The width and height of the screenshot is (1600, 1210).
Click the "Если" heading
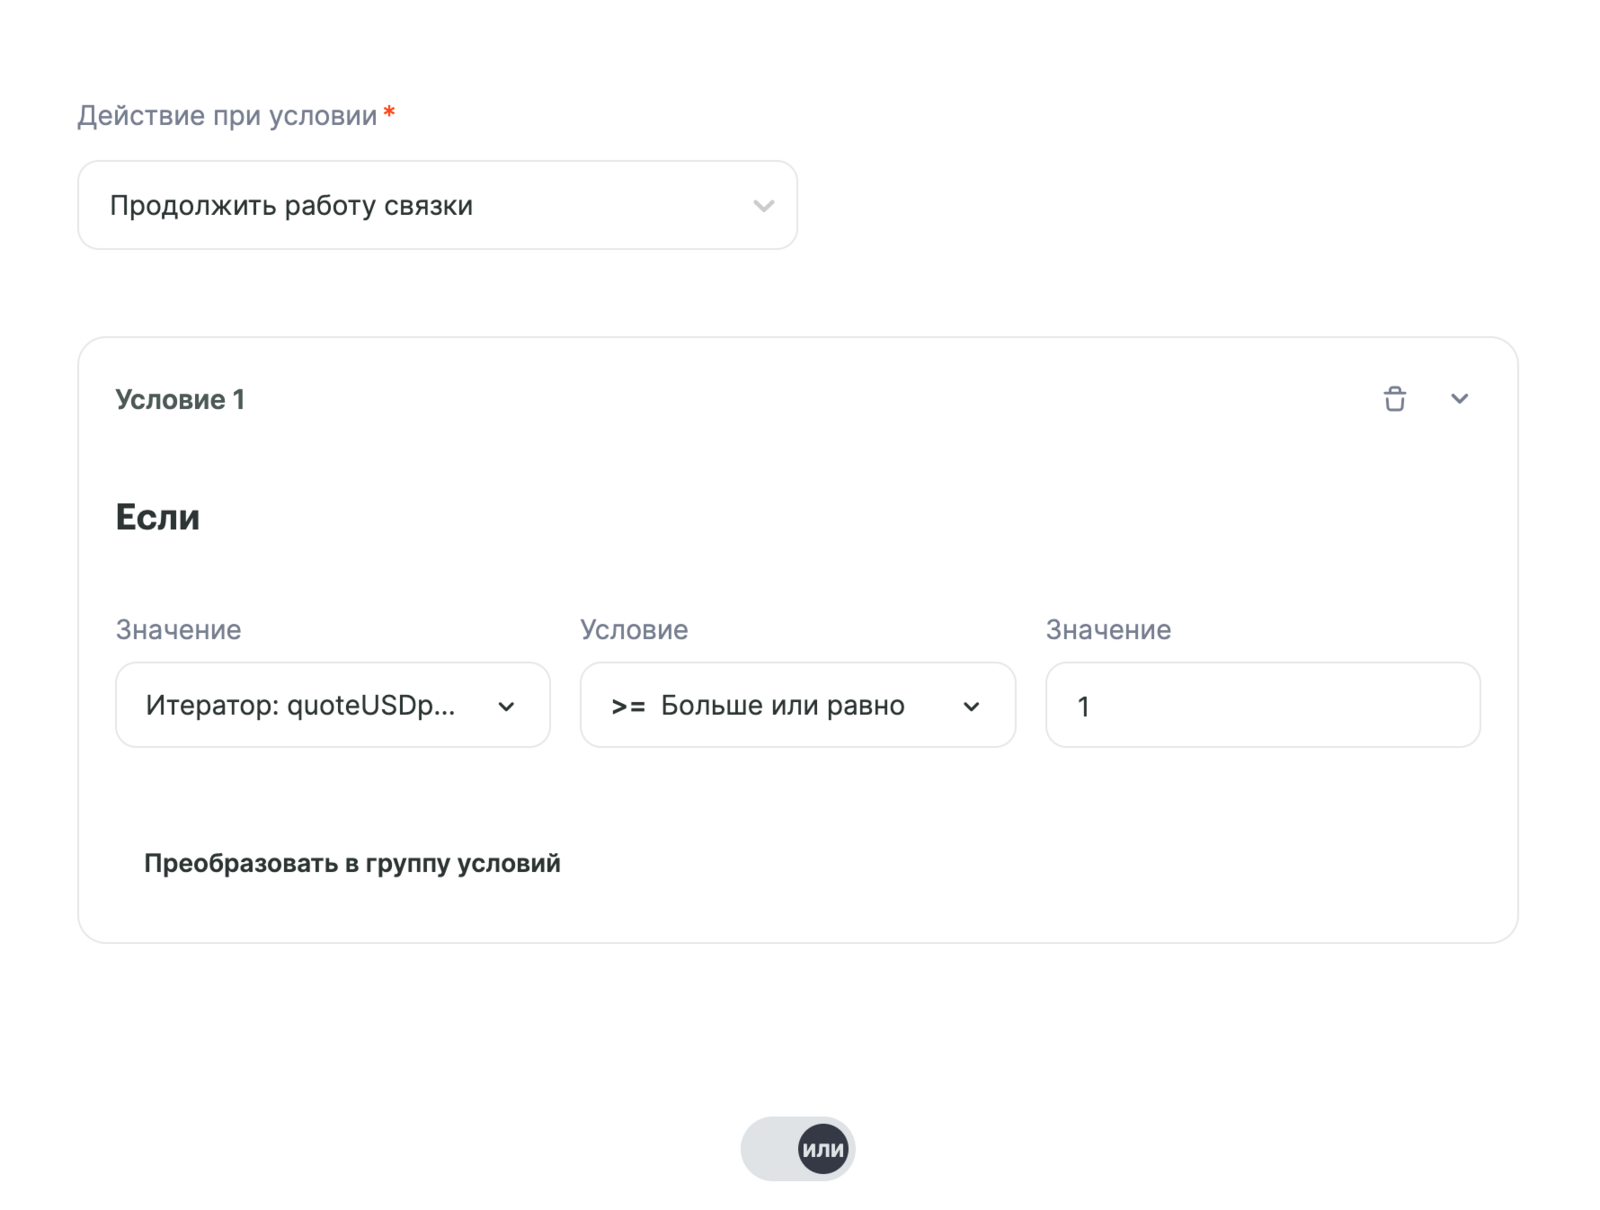click(x=158, y=517)
